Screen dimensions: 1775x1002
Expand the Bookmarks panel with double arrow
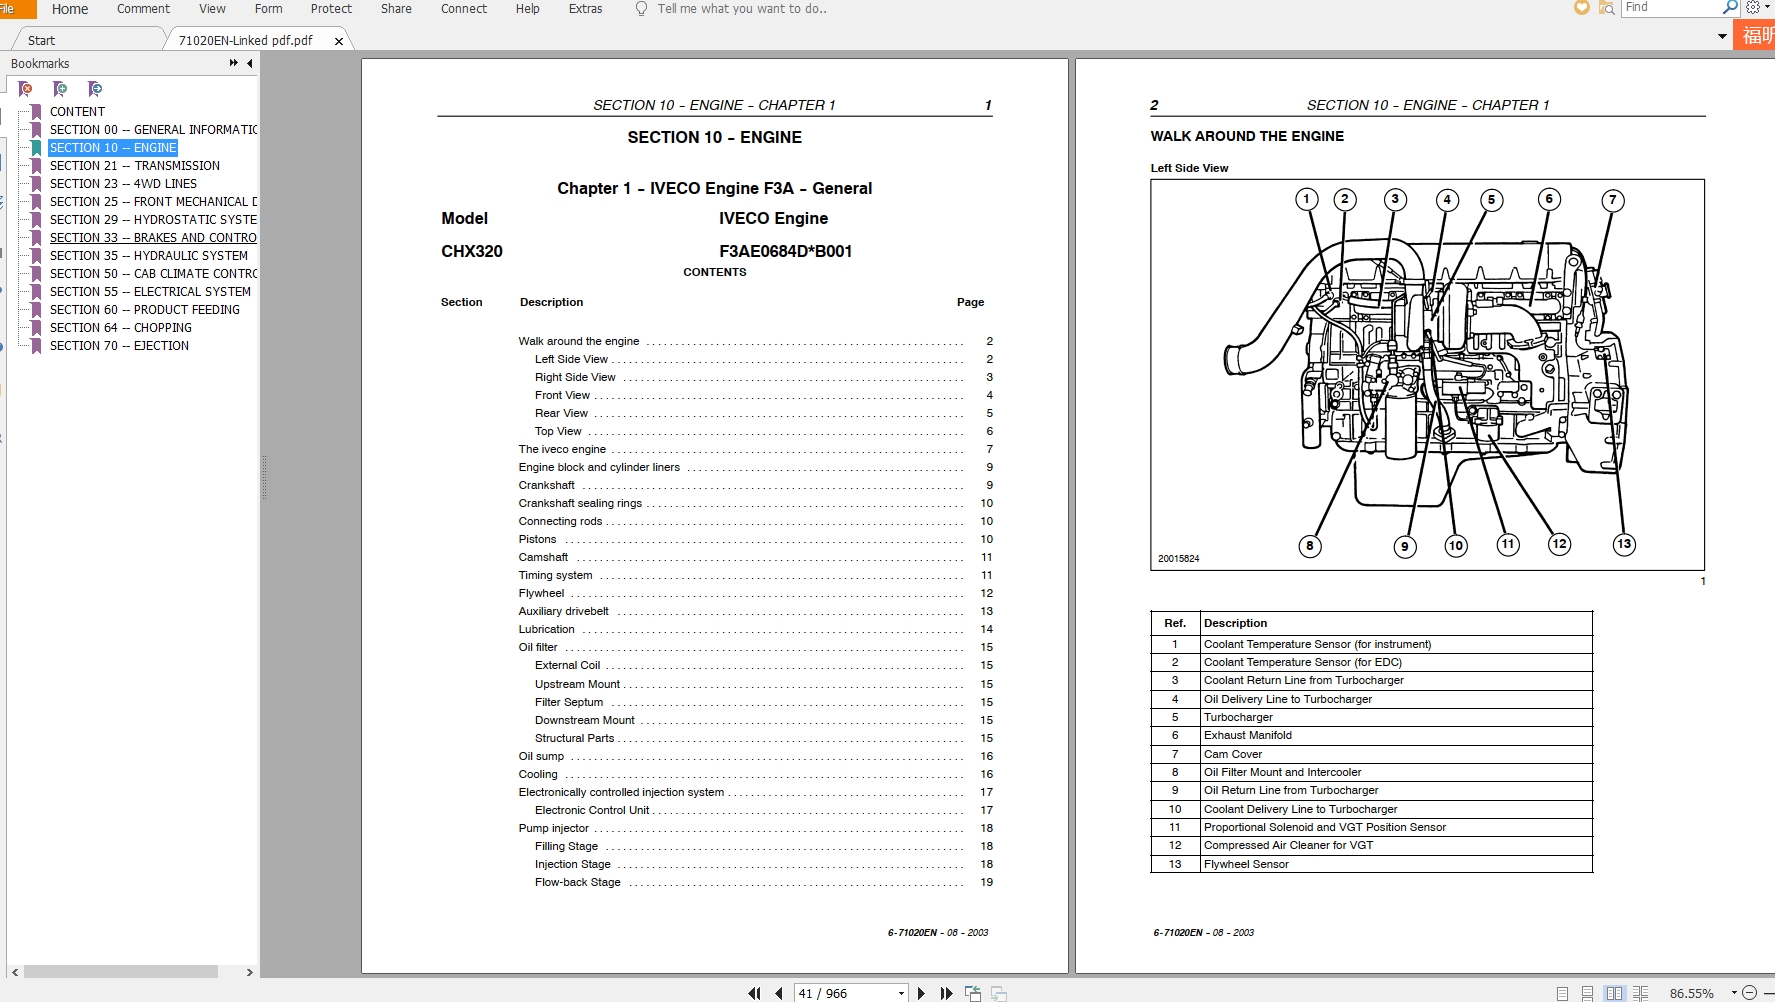click(x=234, y=63)
